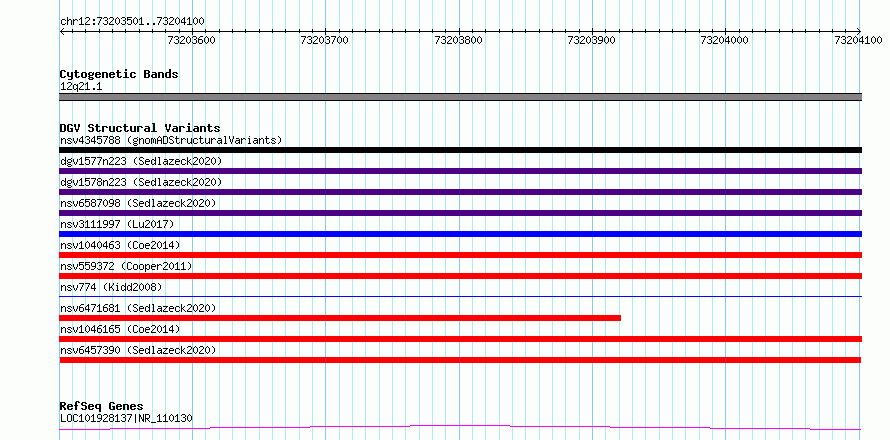Select nsv1046165 (Coe2014) label

coord(120,329)
